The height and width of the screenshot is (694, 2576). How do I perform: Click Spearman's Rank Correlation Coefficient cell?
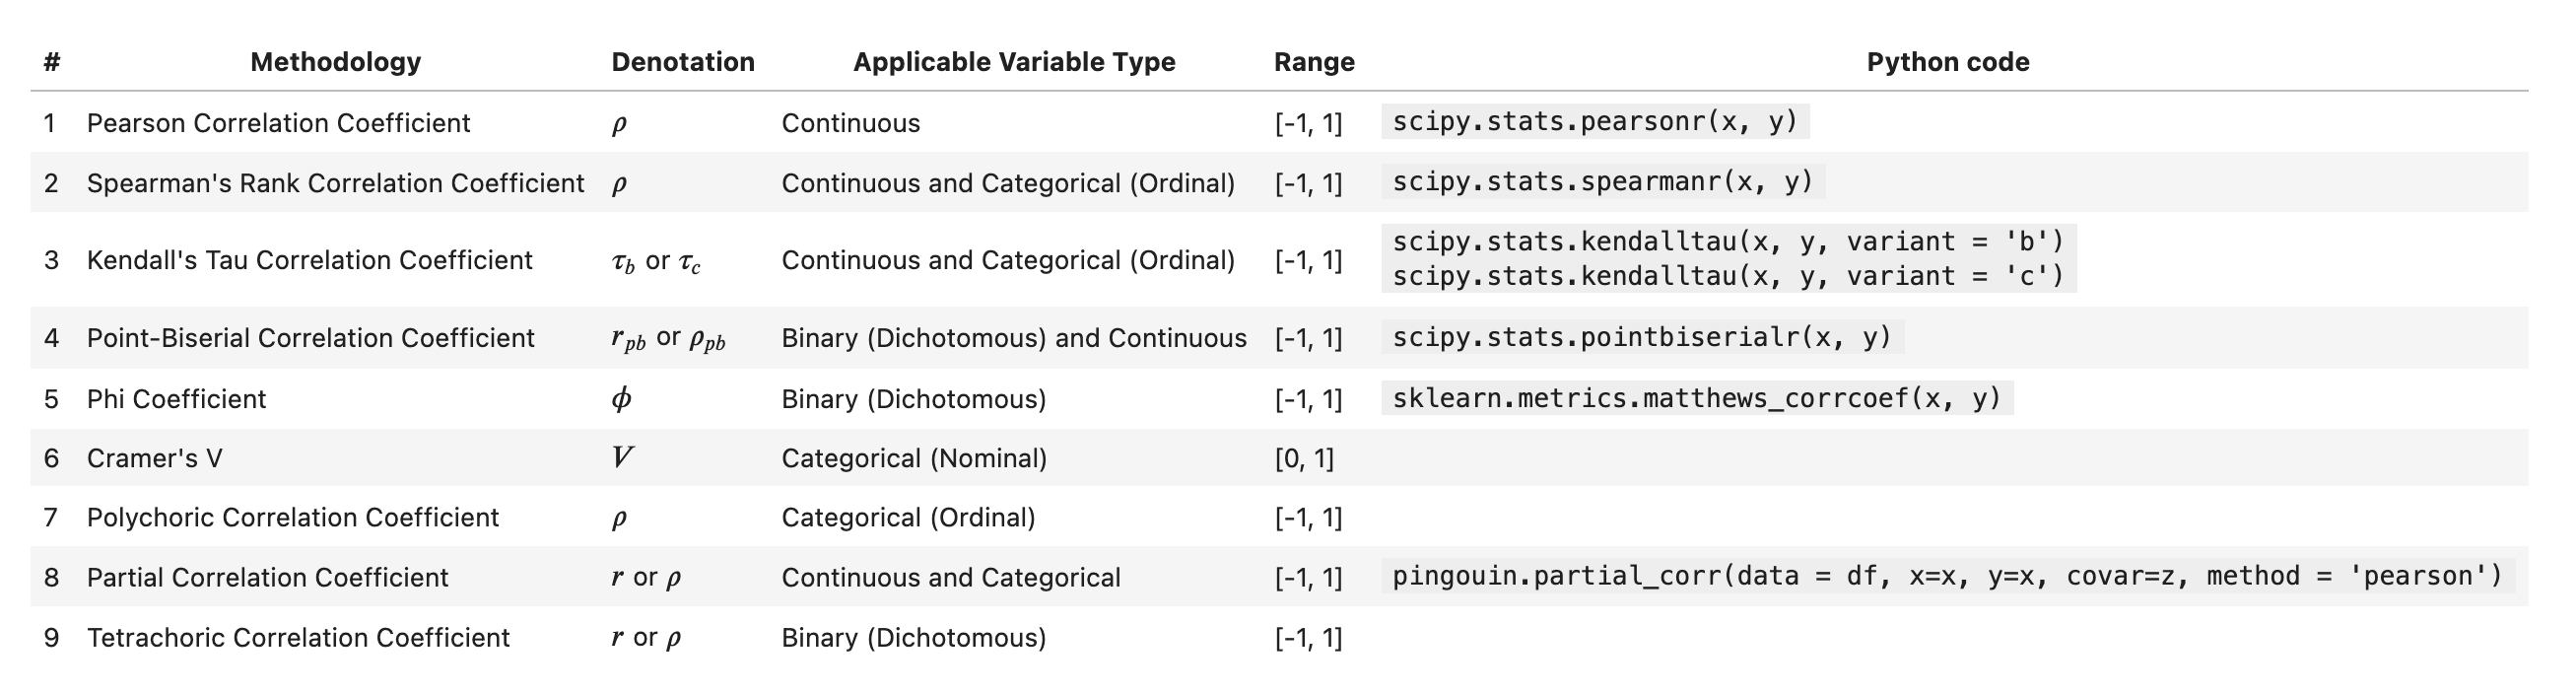[335, 183]
